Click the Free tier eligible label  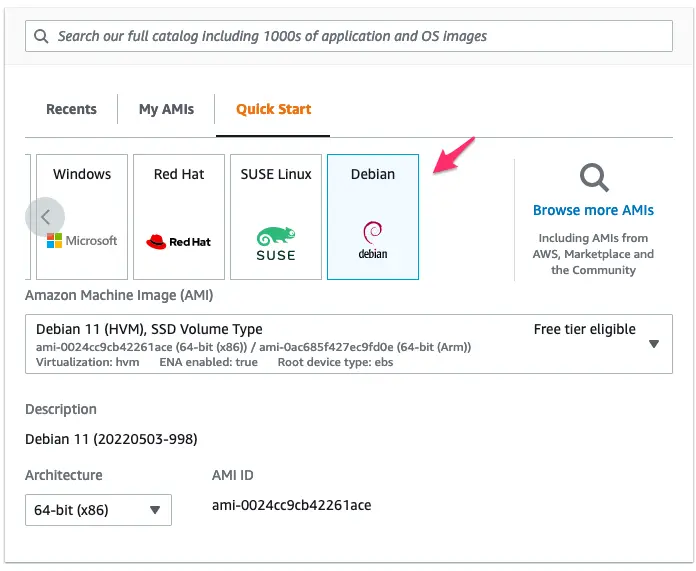(585, 329)
